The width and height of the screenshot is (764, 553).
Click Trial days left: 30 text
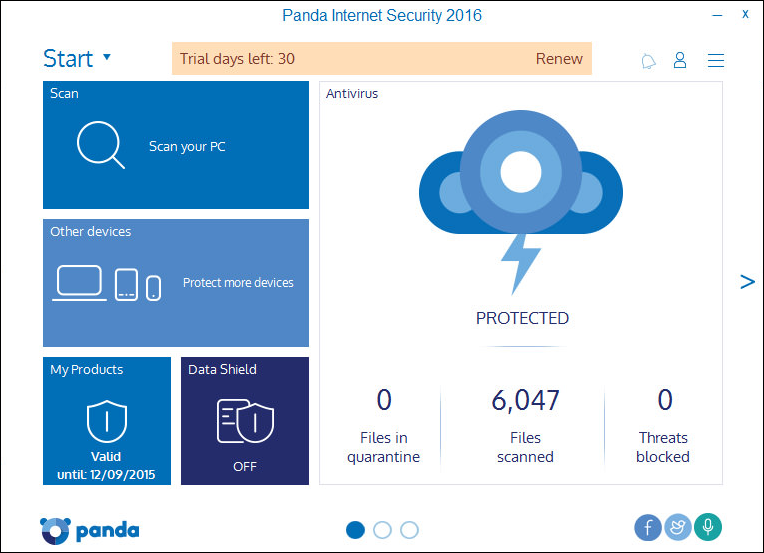point(237,59)
